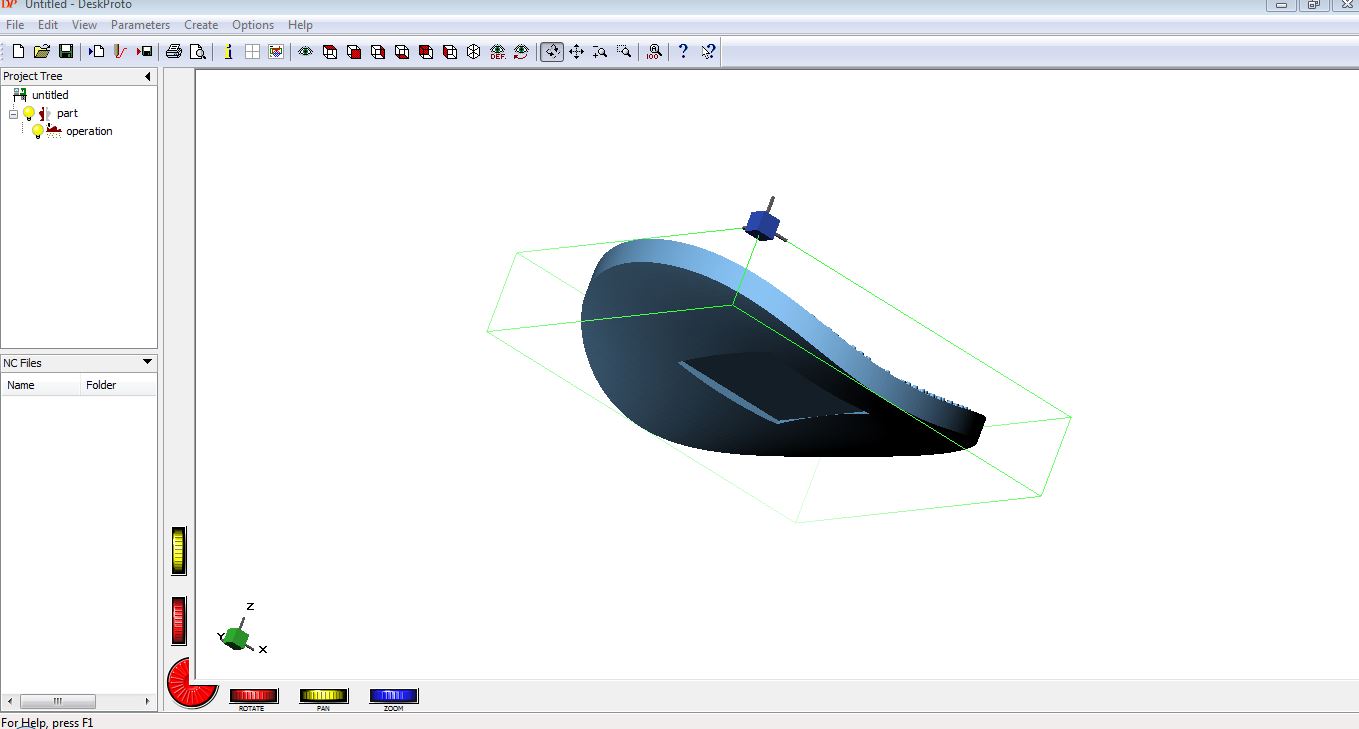This screenshot has height=729, width=1359.
Task: Click the Folder column header
Action: (x=101, y=385)
